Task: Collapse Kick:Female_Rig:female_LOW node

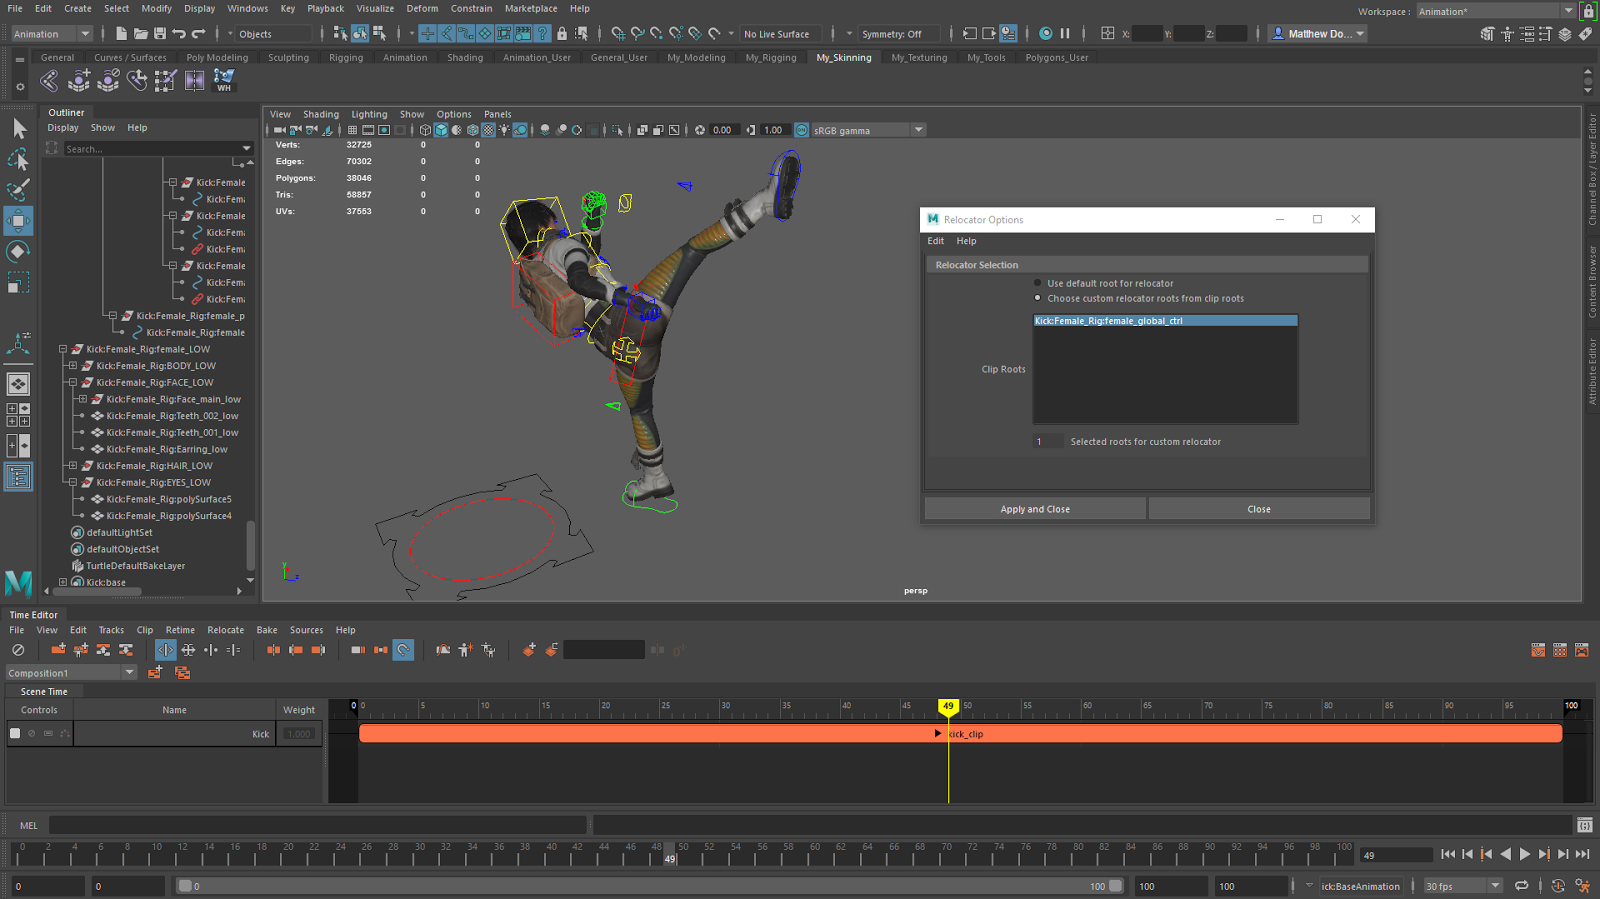Action: (x=63, y=349)
